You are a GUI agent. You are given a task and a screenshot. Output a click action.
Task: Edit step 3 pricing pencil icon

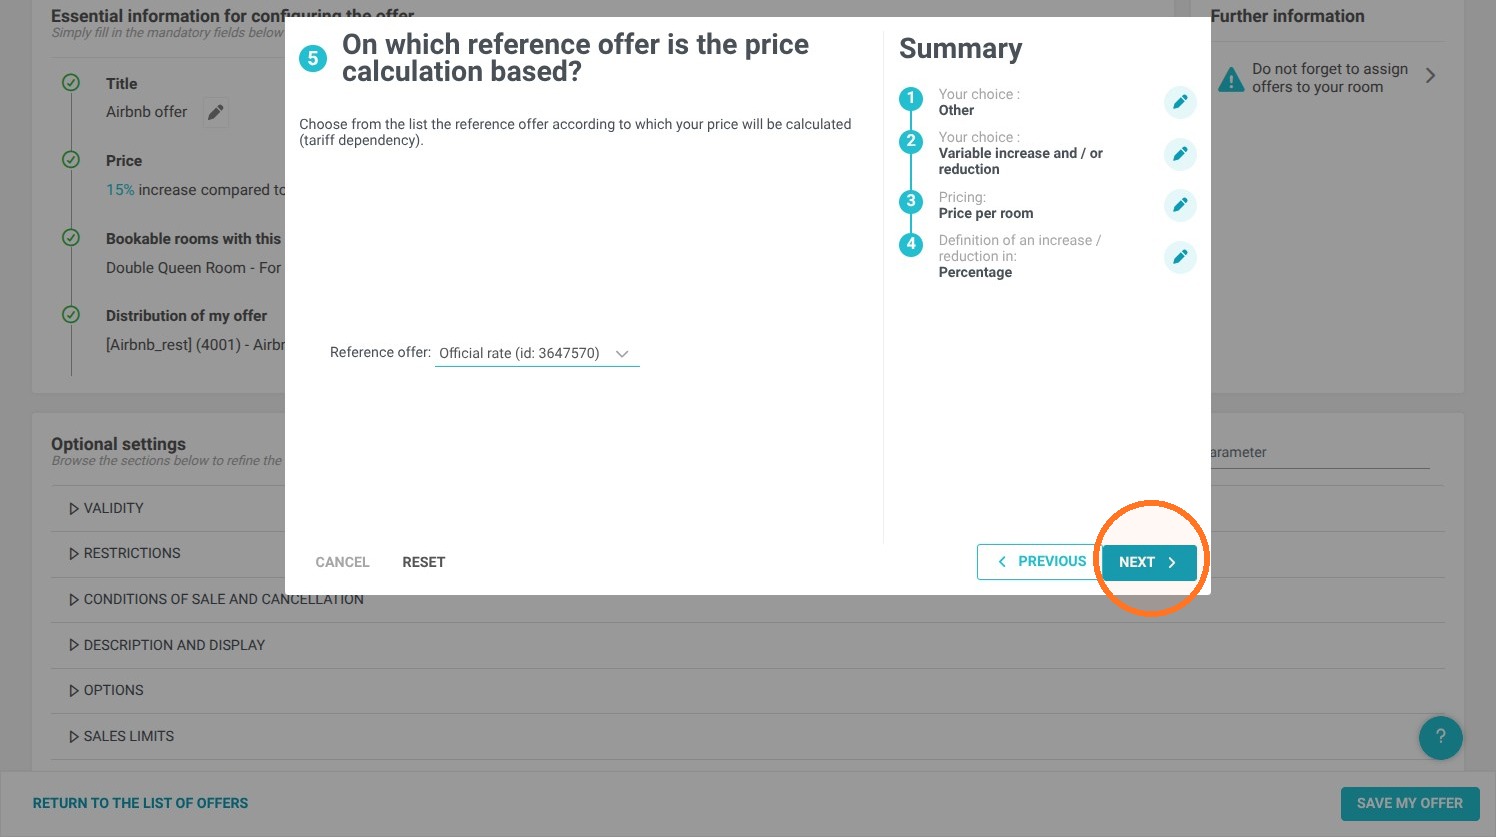1180,205
